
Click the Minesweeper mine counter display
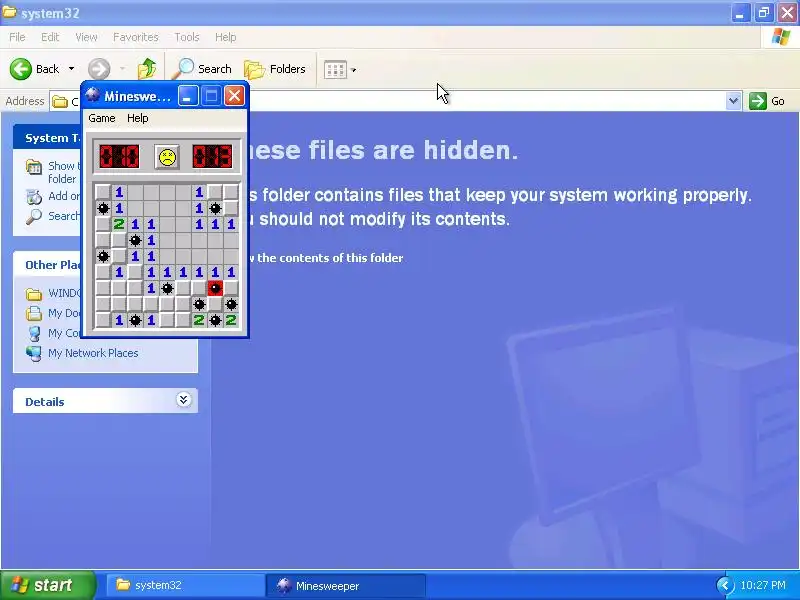[119, 157]
